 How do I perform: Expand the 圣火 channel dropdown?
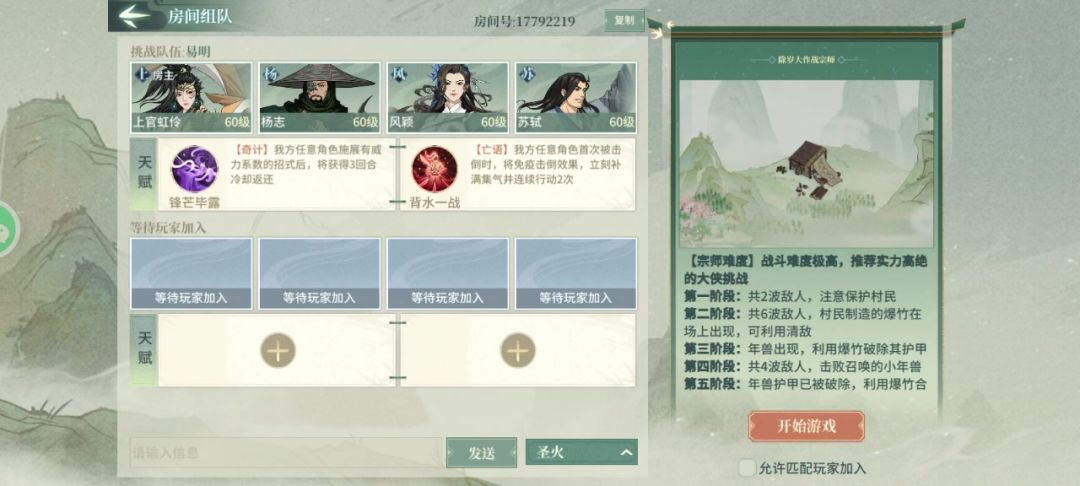tap(581, 452)
